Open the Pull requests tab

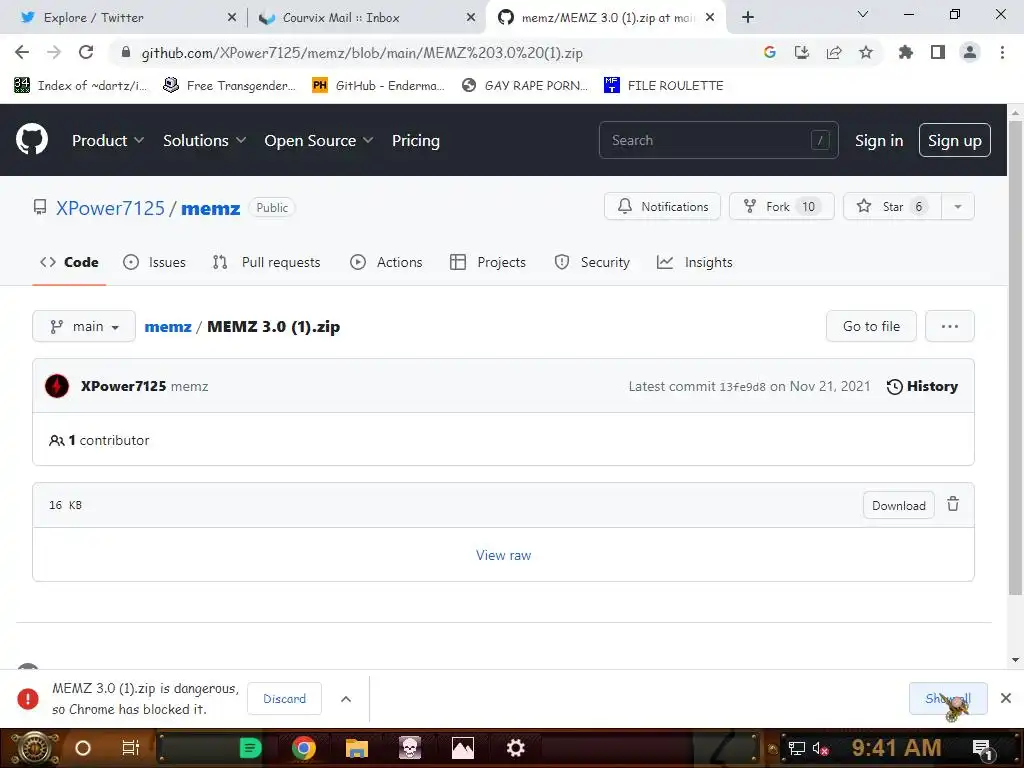[266, 262]
